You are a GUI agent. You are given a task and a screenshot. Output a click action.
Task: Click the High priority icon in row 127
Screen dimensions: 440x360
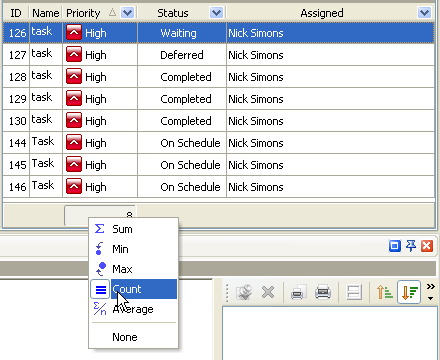pos(74,55)
